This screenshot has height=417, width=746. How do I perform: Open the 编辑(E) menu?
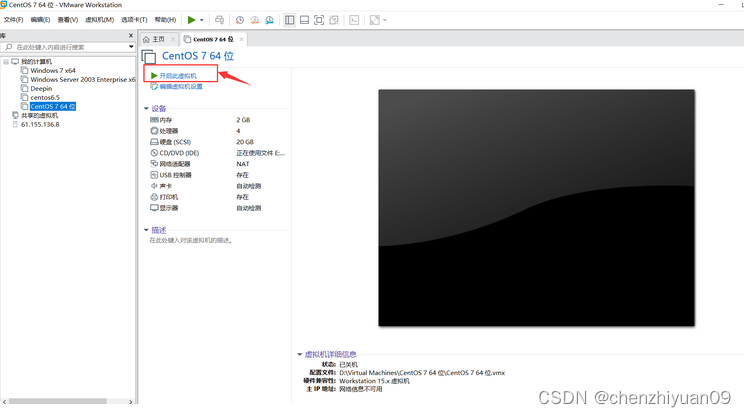pos(40,20)
